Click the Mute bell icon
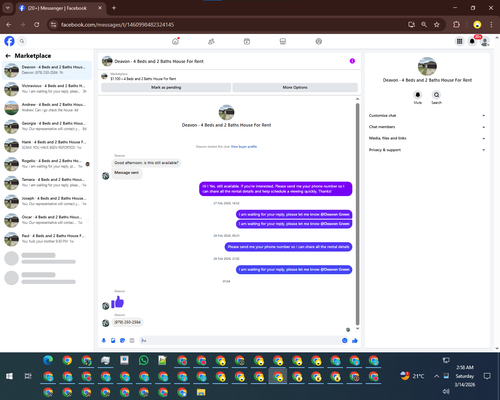Viewport: 500px width, 400px height. pyautogui.click(x=418, y=95)
